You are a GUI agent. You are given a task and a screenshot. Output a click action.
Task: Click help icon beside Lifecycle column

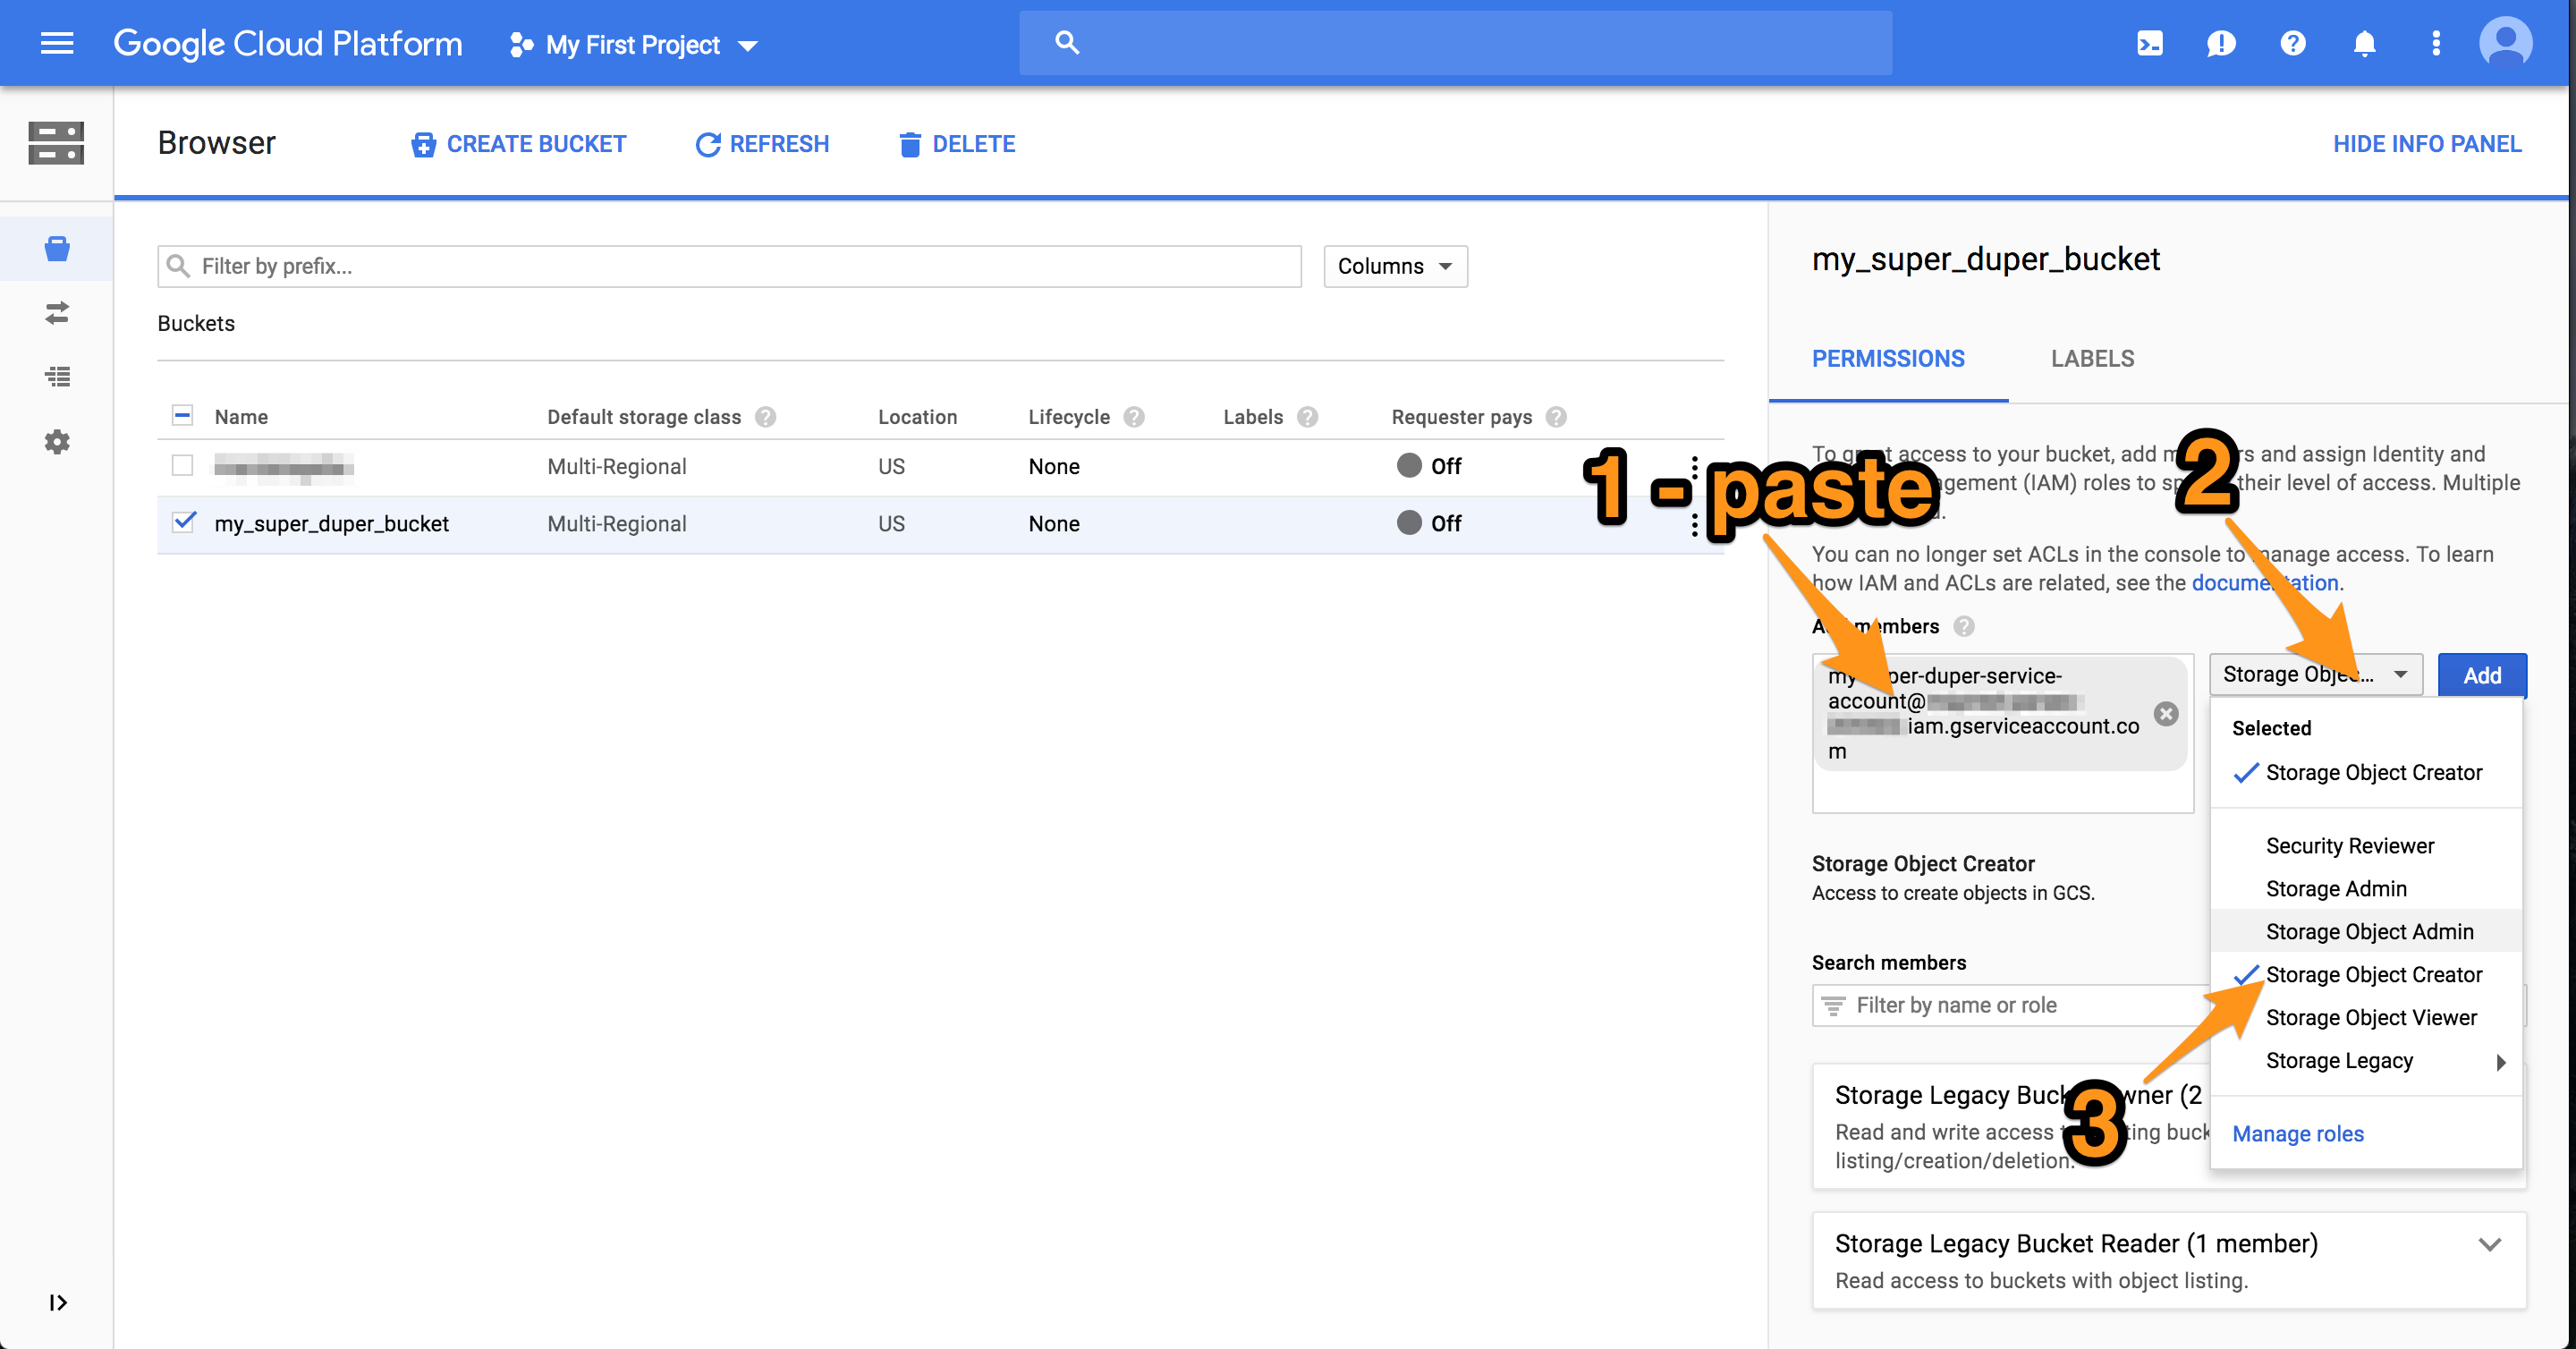[1134, 417]
